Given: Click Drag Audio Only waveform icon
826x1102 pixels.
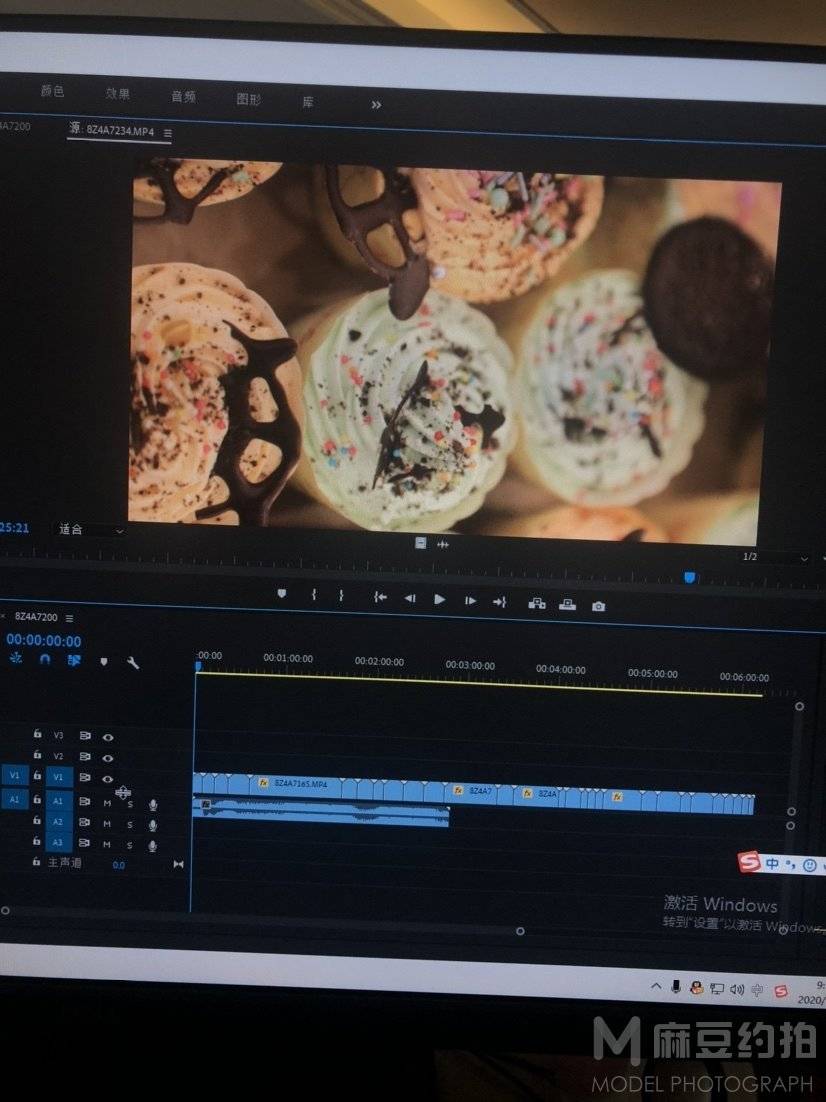Looking at the screenshot, I should tap(443, 544).
